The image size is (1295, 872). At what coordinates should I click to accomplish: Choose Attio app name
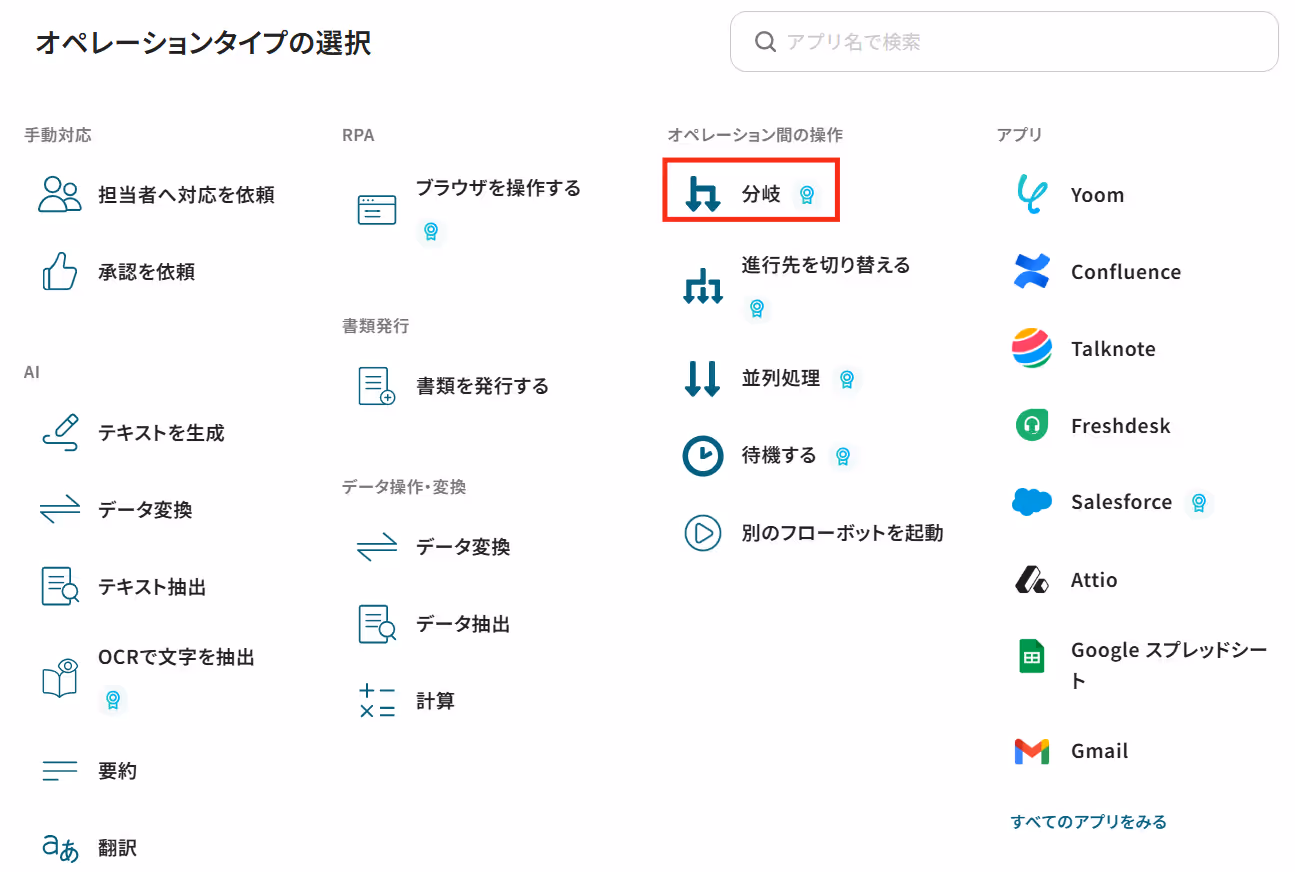[x=1094, y=580]
